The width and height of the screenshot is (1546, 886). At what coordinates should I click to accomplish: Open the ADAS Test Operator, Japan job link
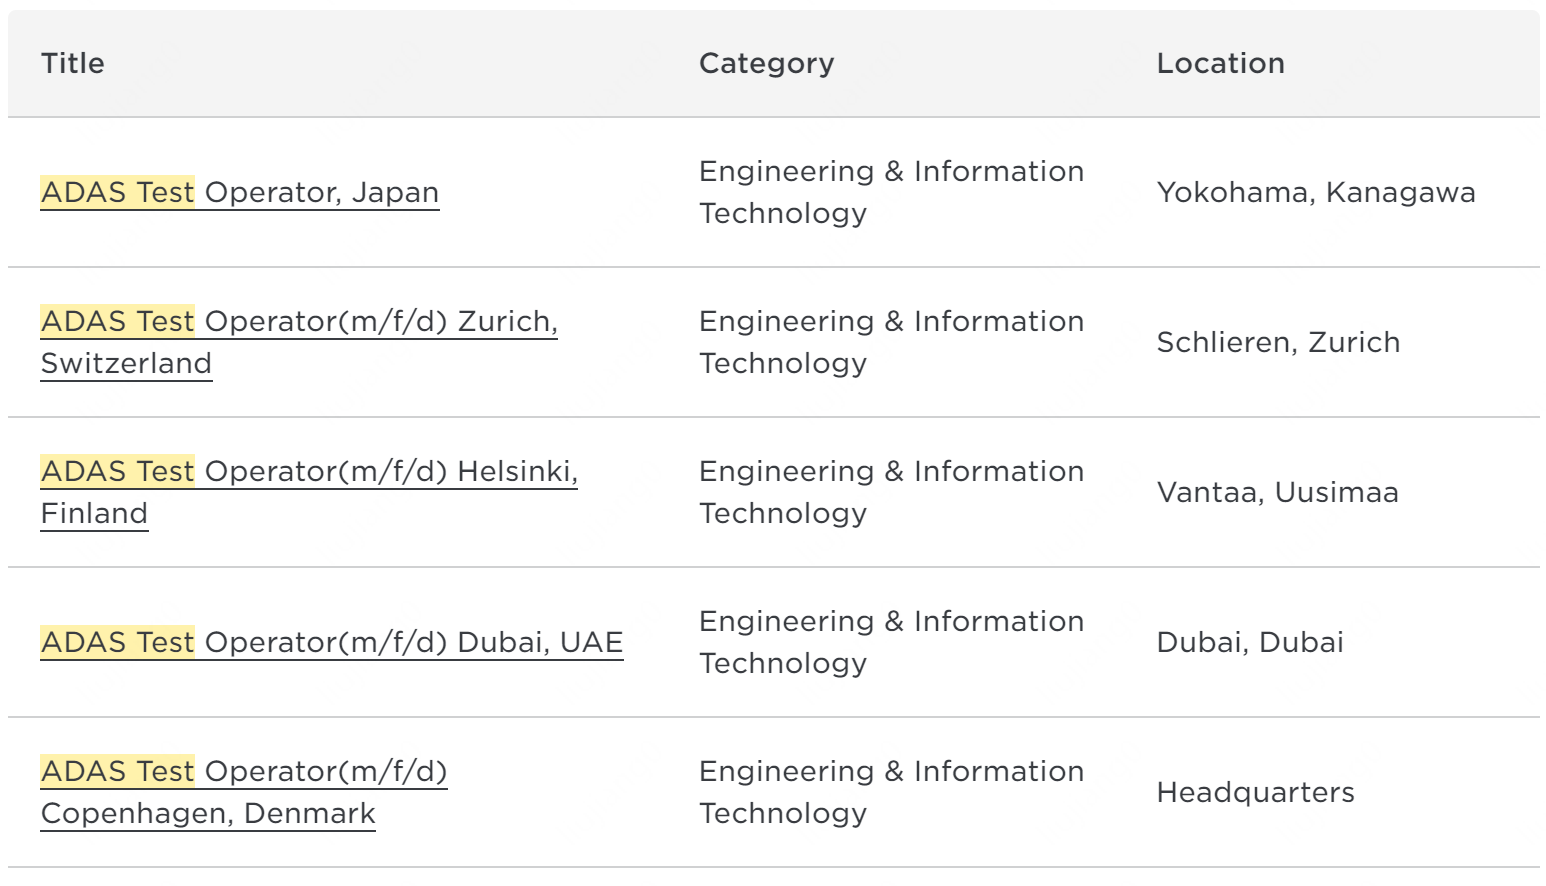(240, 192)
